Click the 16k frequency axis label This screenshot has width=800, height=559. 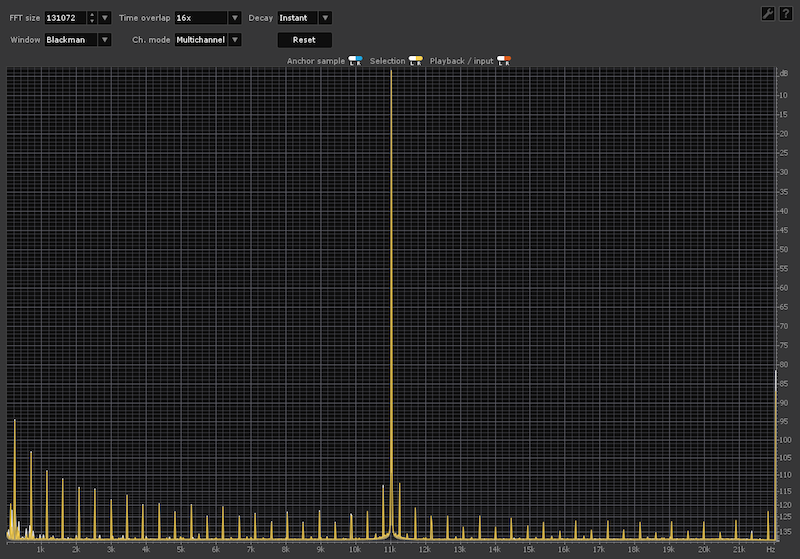[564, 549]
